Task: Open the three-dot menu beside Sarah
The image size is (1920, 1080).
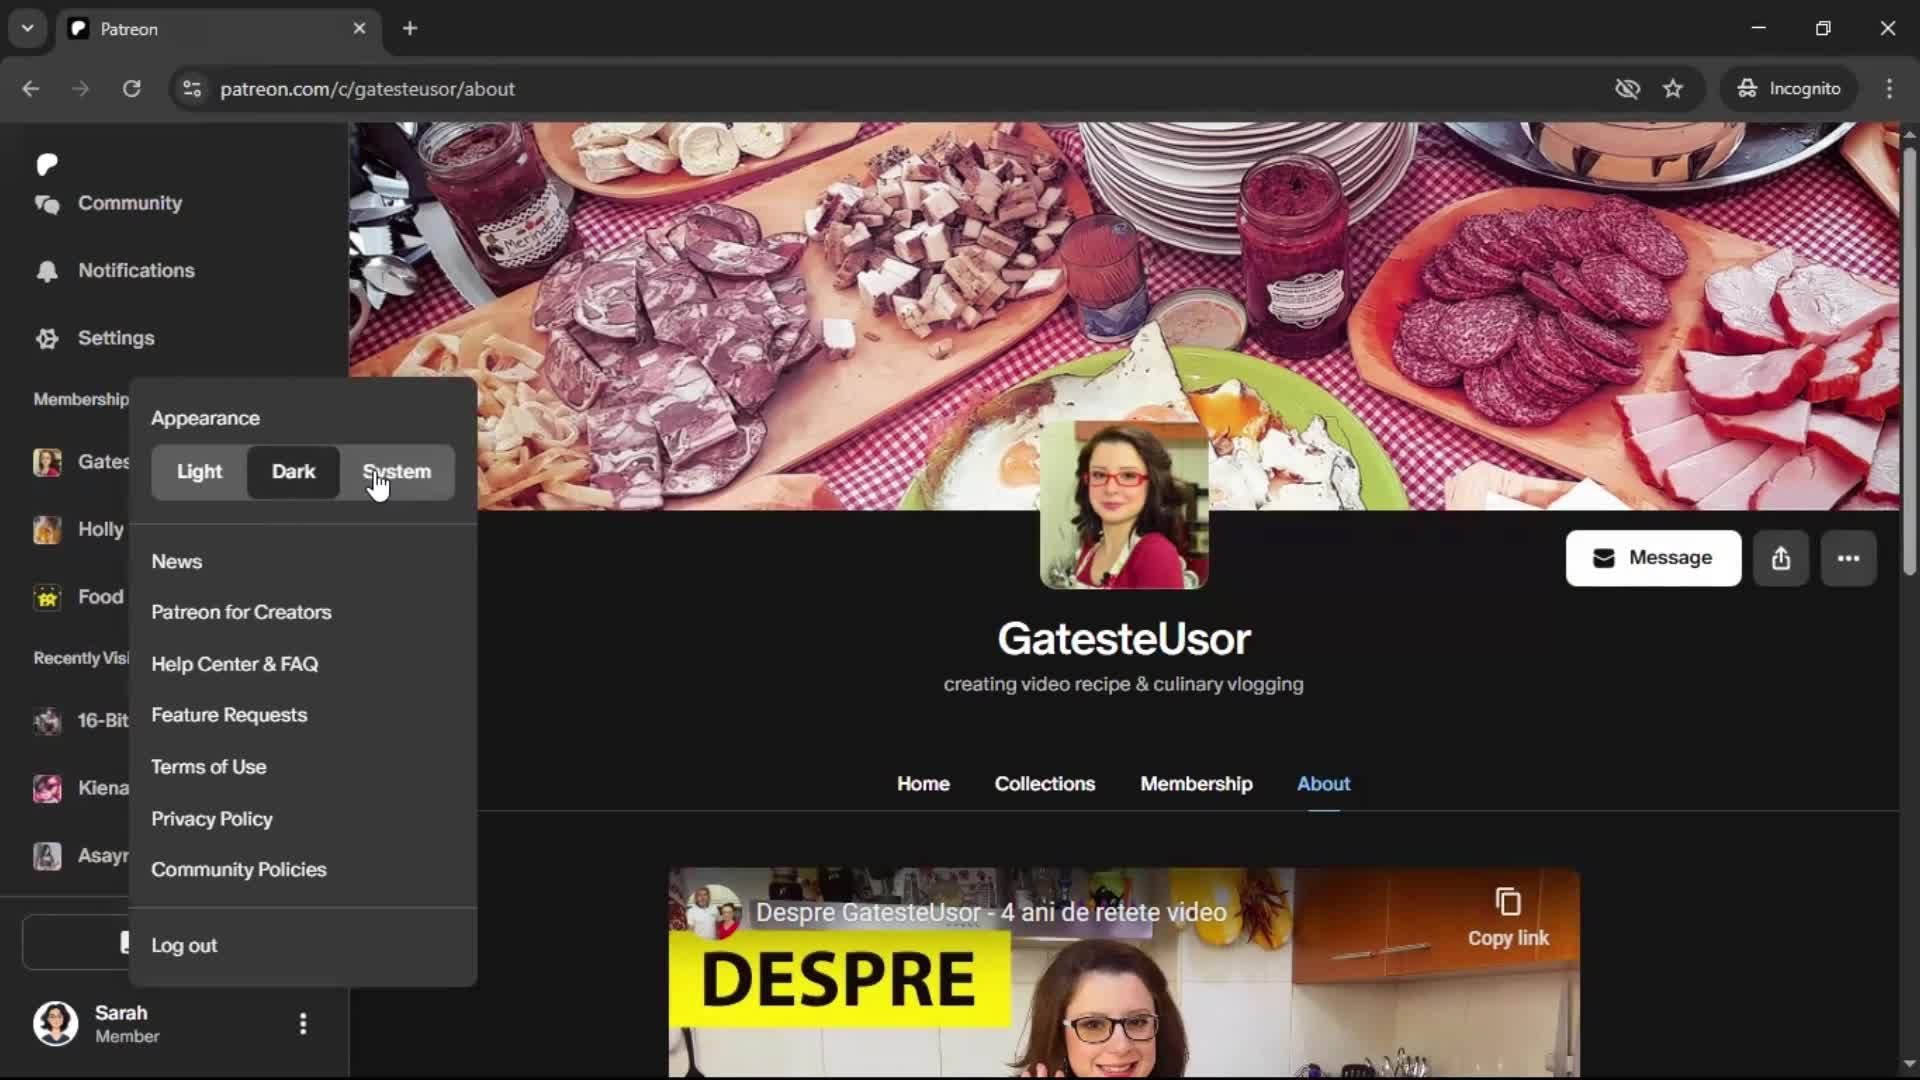Action: click(303, 1024)
